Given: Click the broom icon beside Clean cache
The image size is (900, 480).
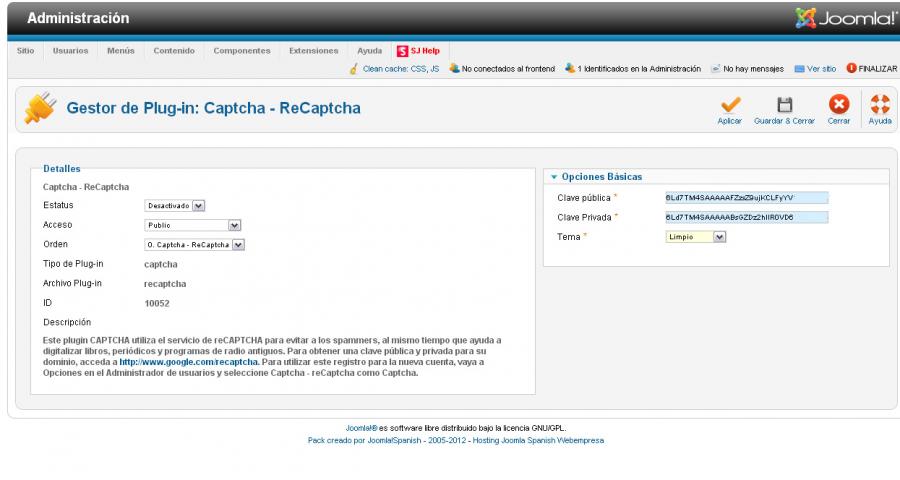Looking at the screenshot, I should pos(354,69).
